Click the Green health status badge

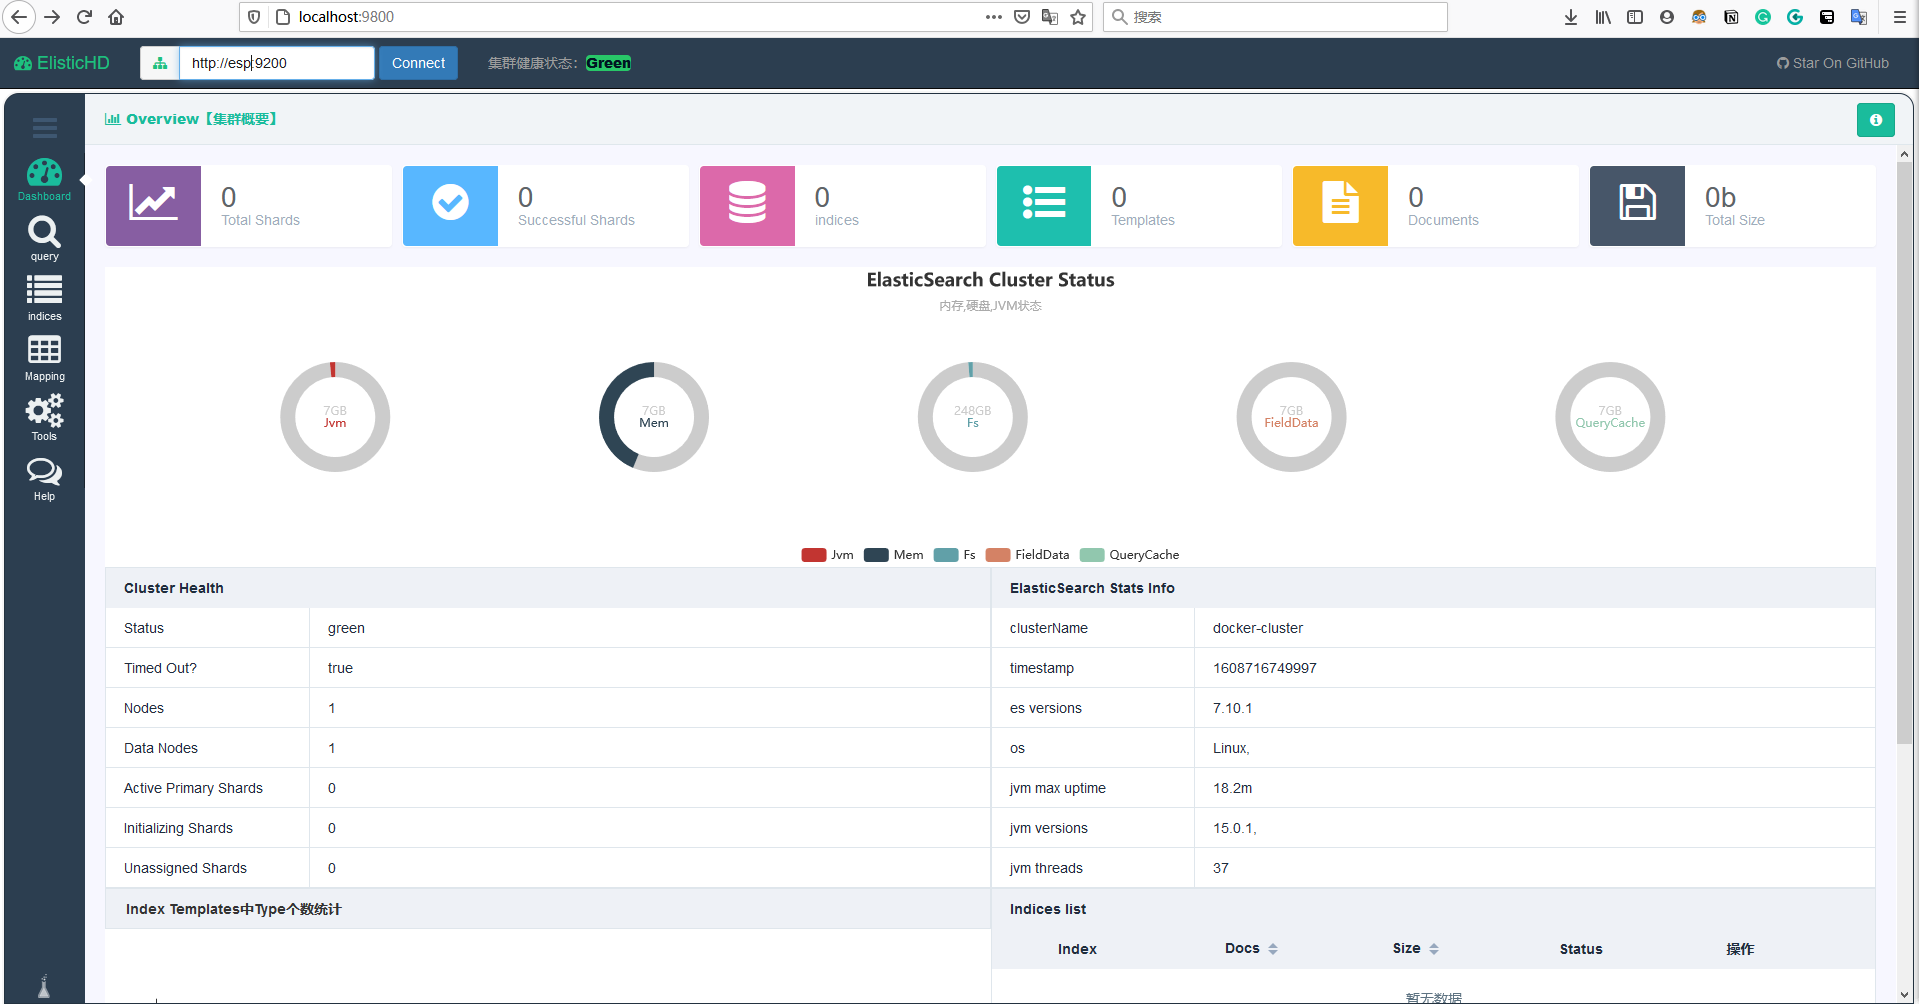click(608, 63)
